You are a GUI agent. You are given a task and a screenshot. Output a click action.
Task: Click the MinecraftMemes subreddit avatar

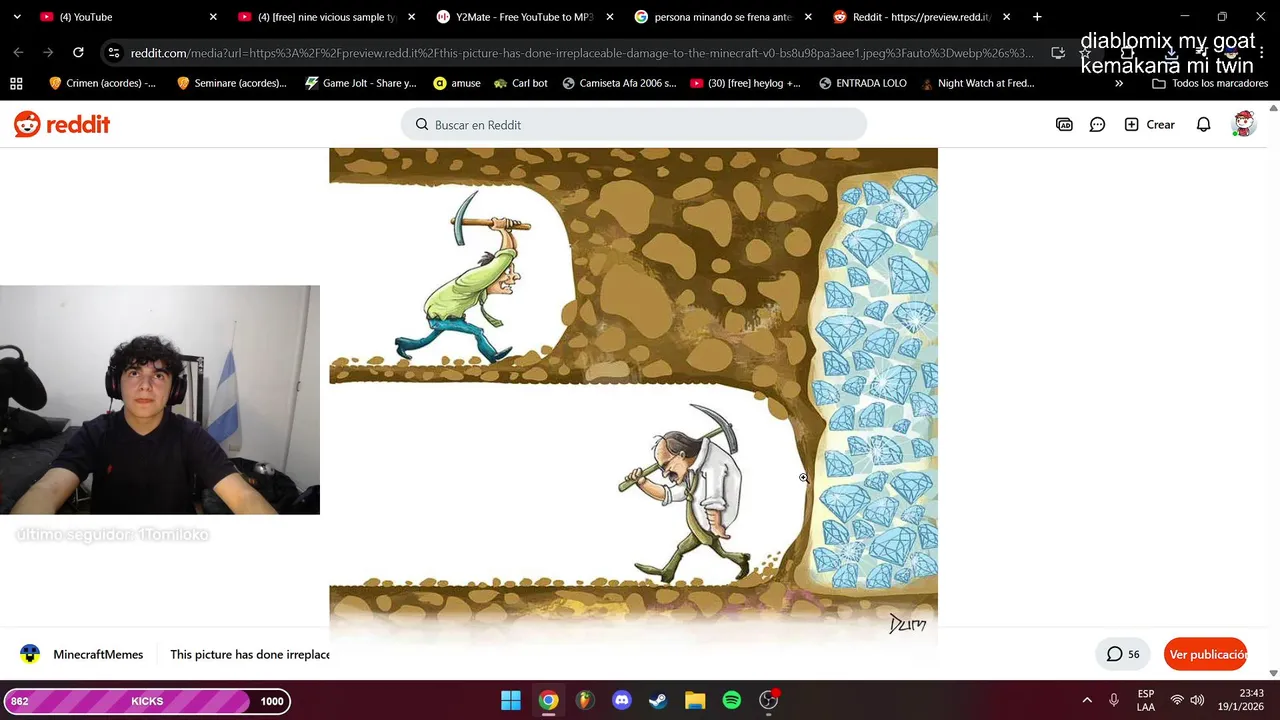click(x=30, y=654)
